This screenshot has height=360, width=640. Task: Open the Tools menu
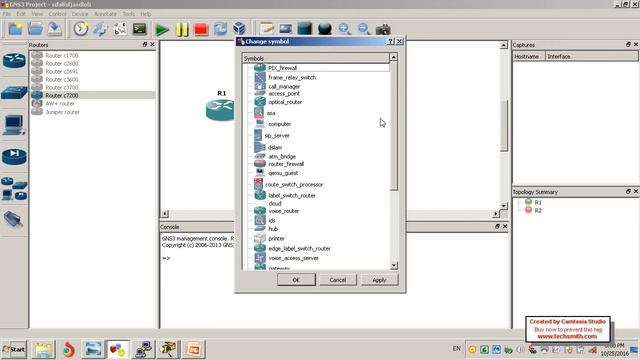click(129, 13)
